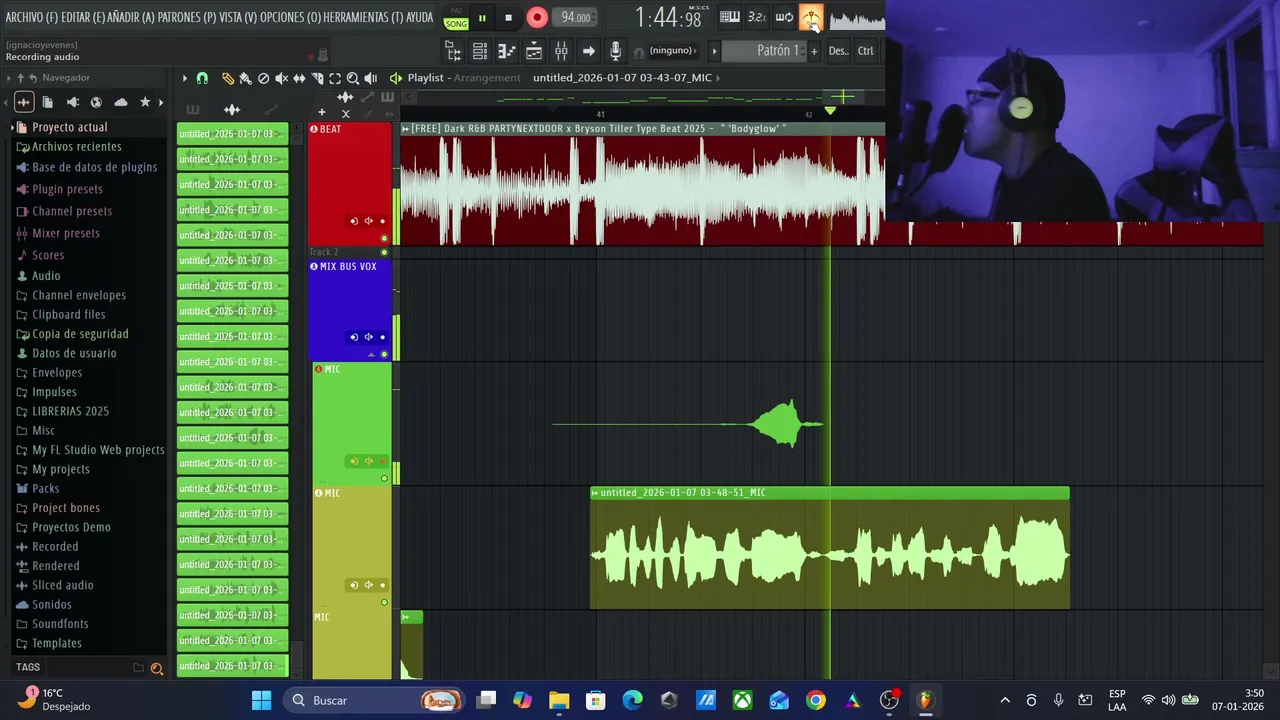Select the slip tool double arrow
This screenshot has height=720, width=1280.
click(x=299, y=78)
